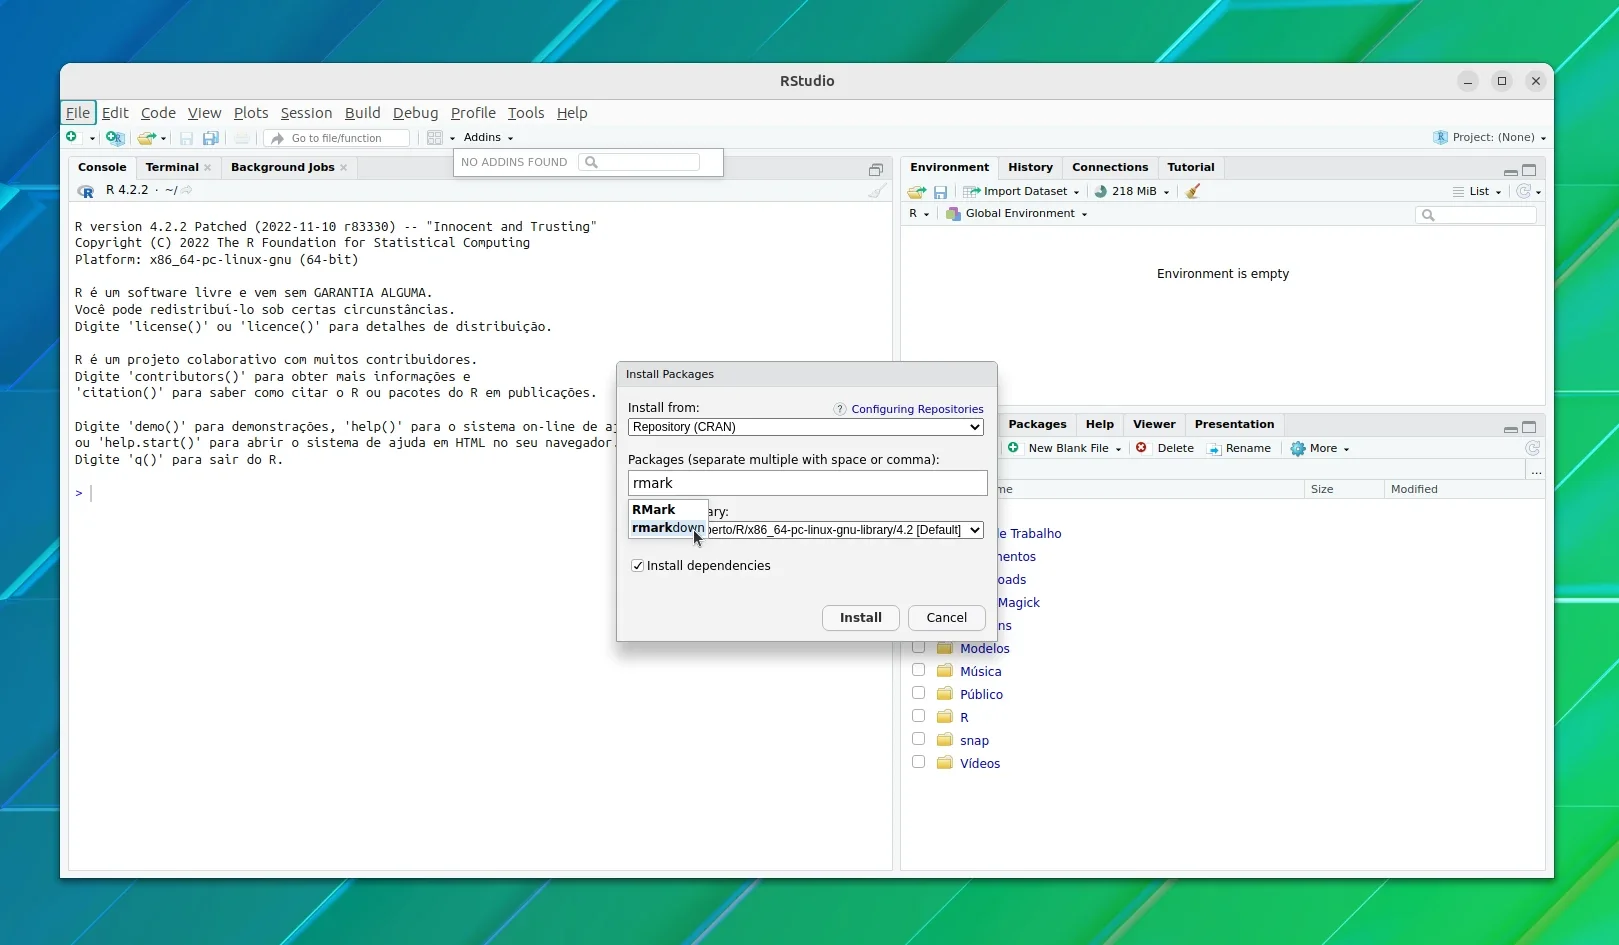Click the Delete file red icon

click(1141, 448)
